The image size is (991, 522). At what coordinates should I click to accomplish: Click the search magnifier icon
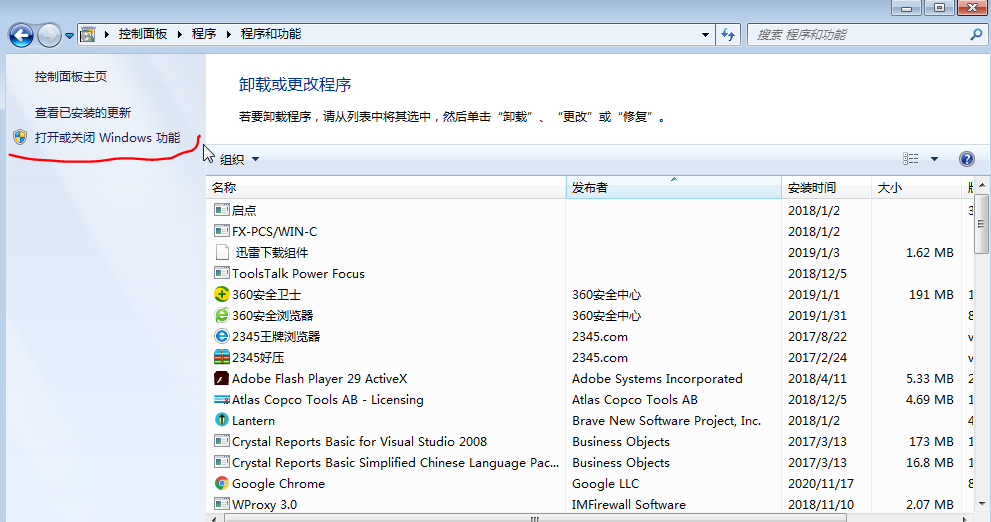(x=976, y=35)
